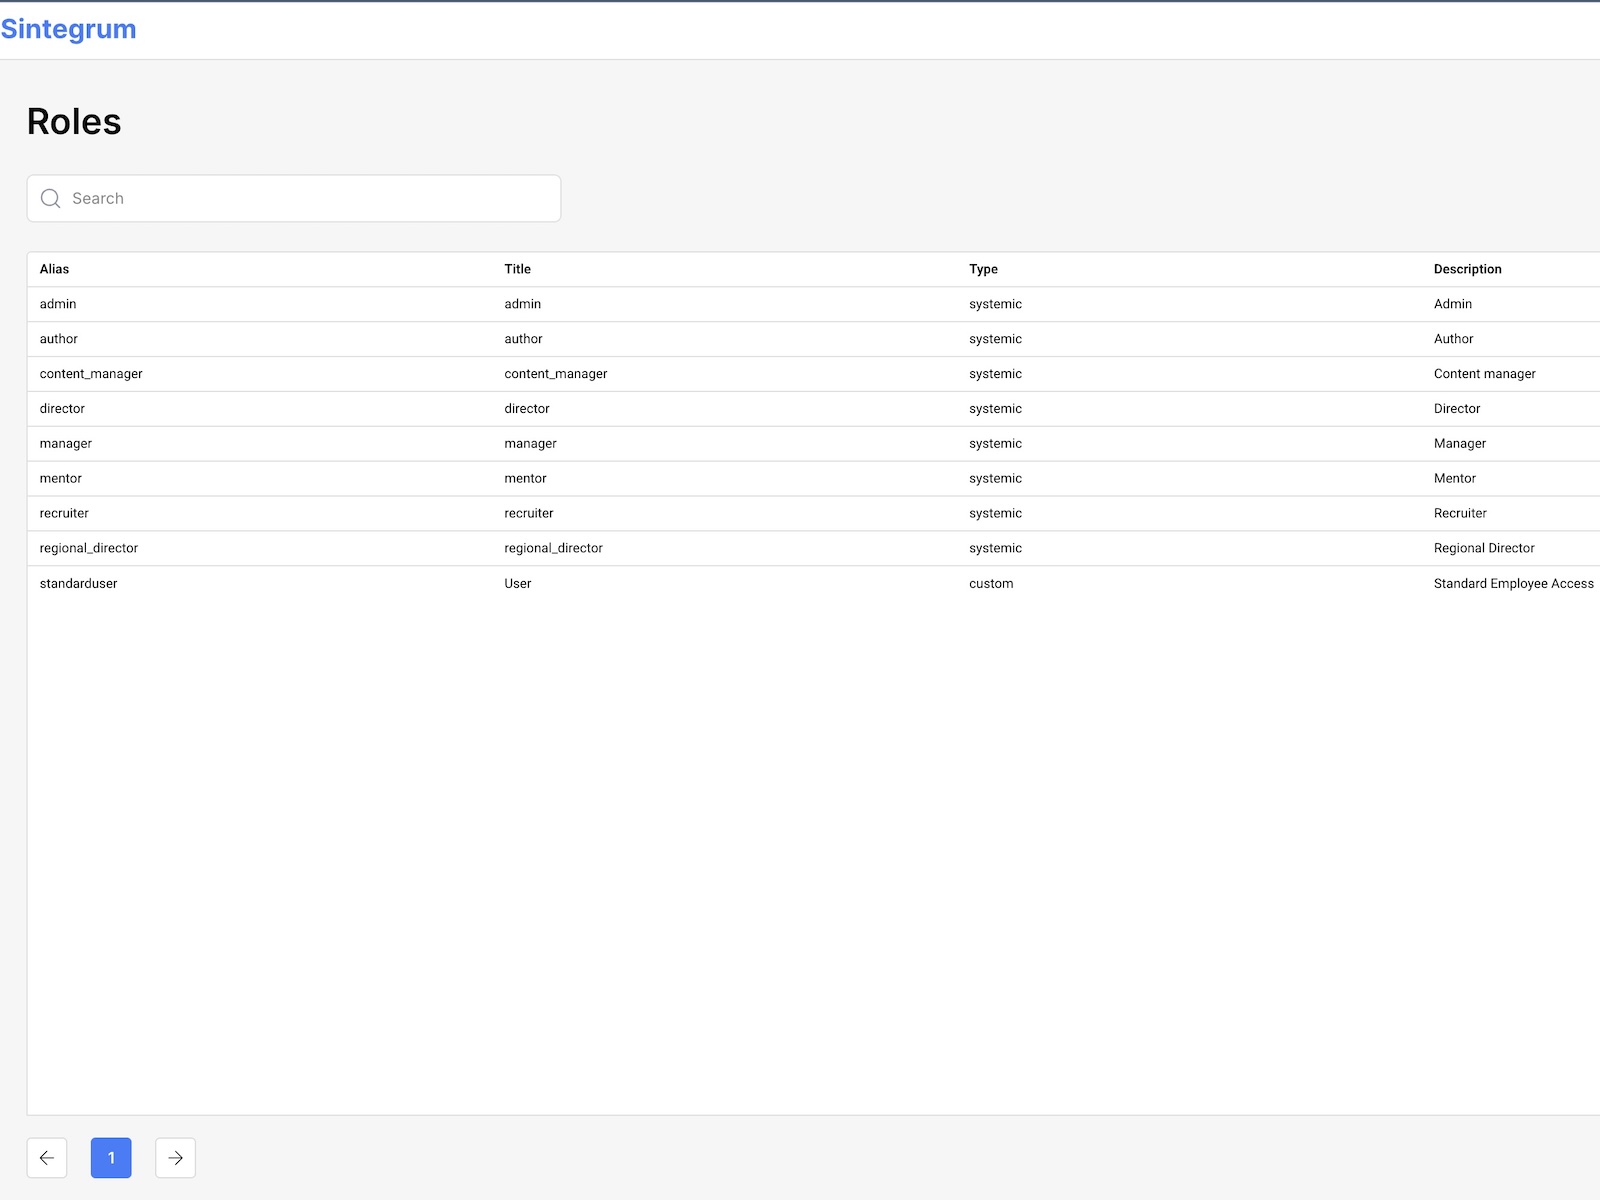This screenshot has height=1200, width=1600.
Task: Click the Search input field
Action: coord(294,198)
